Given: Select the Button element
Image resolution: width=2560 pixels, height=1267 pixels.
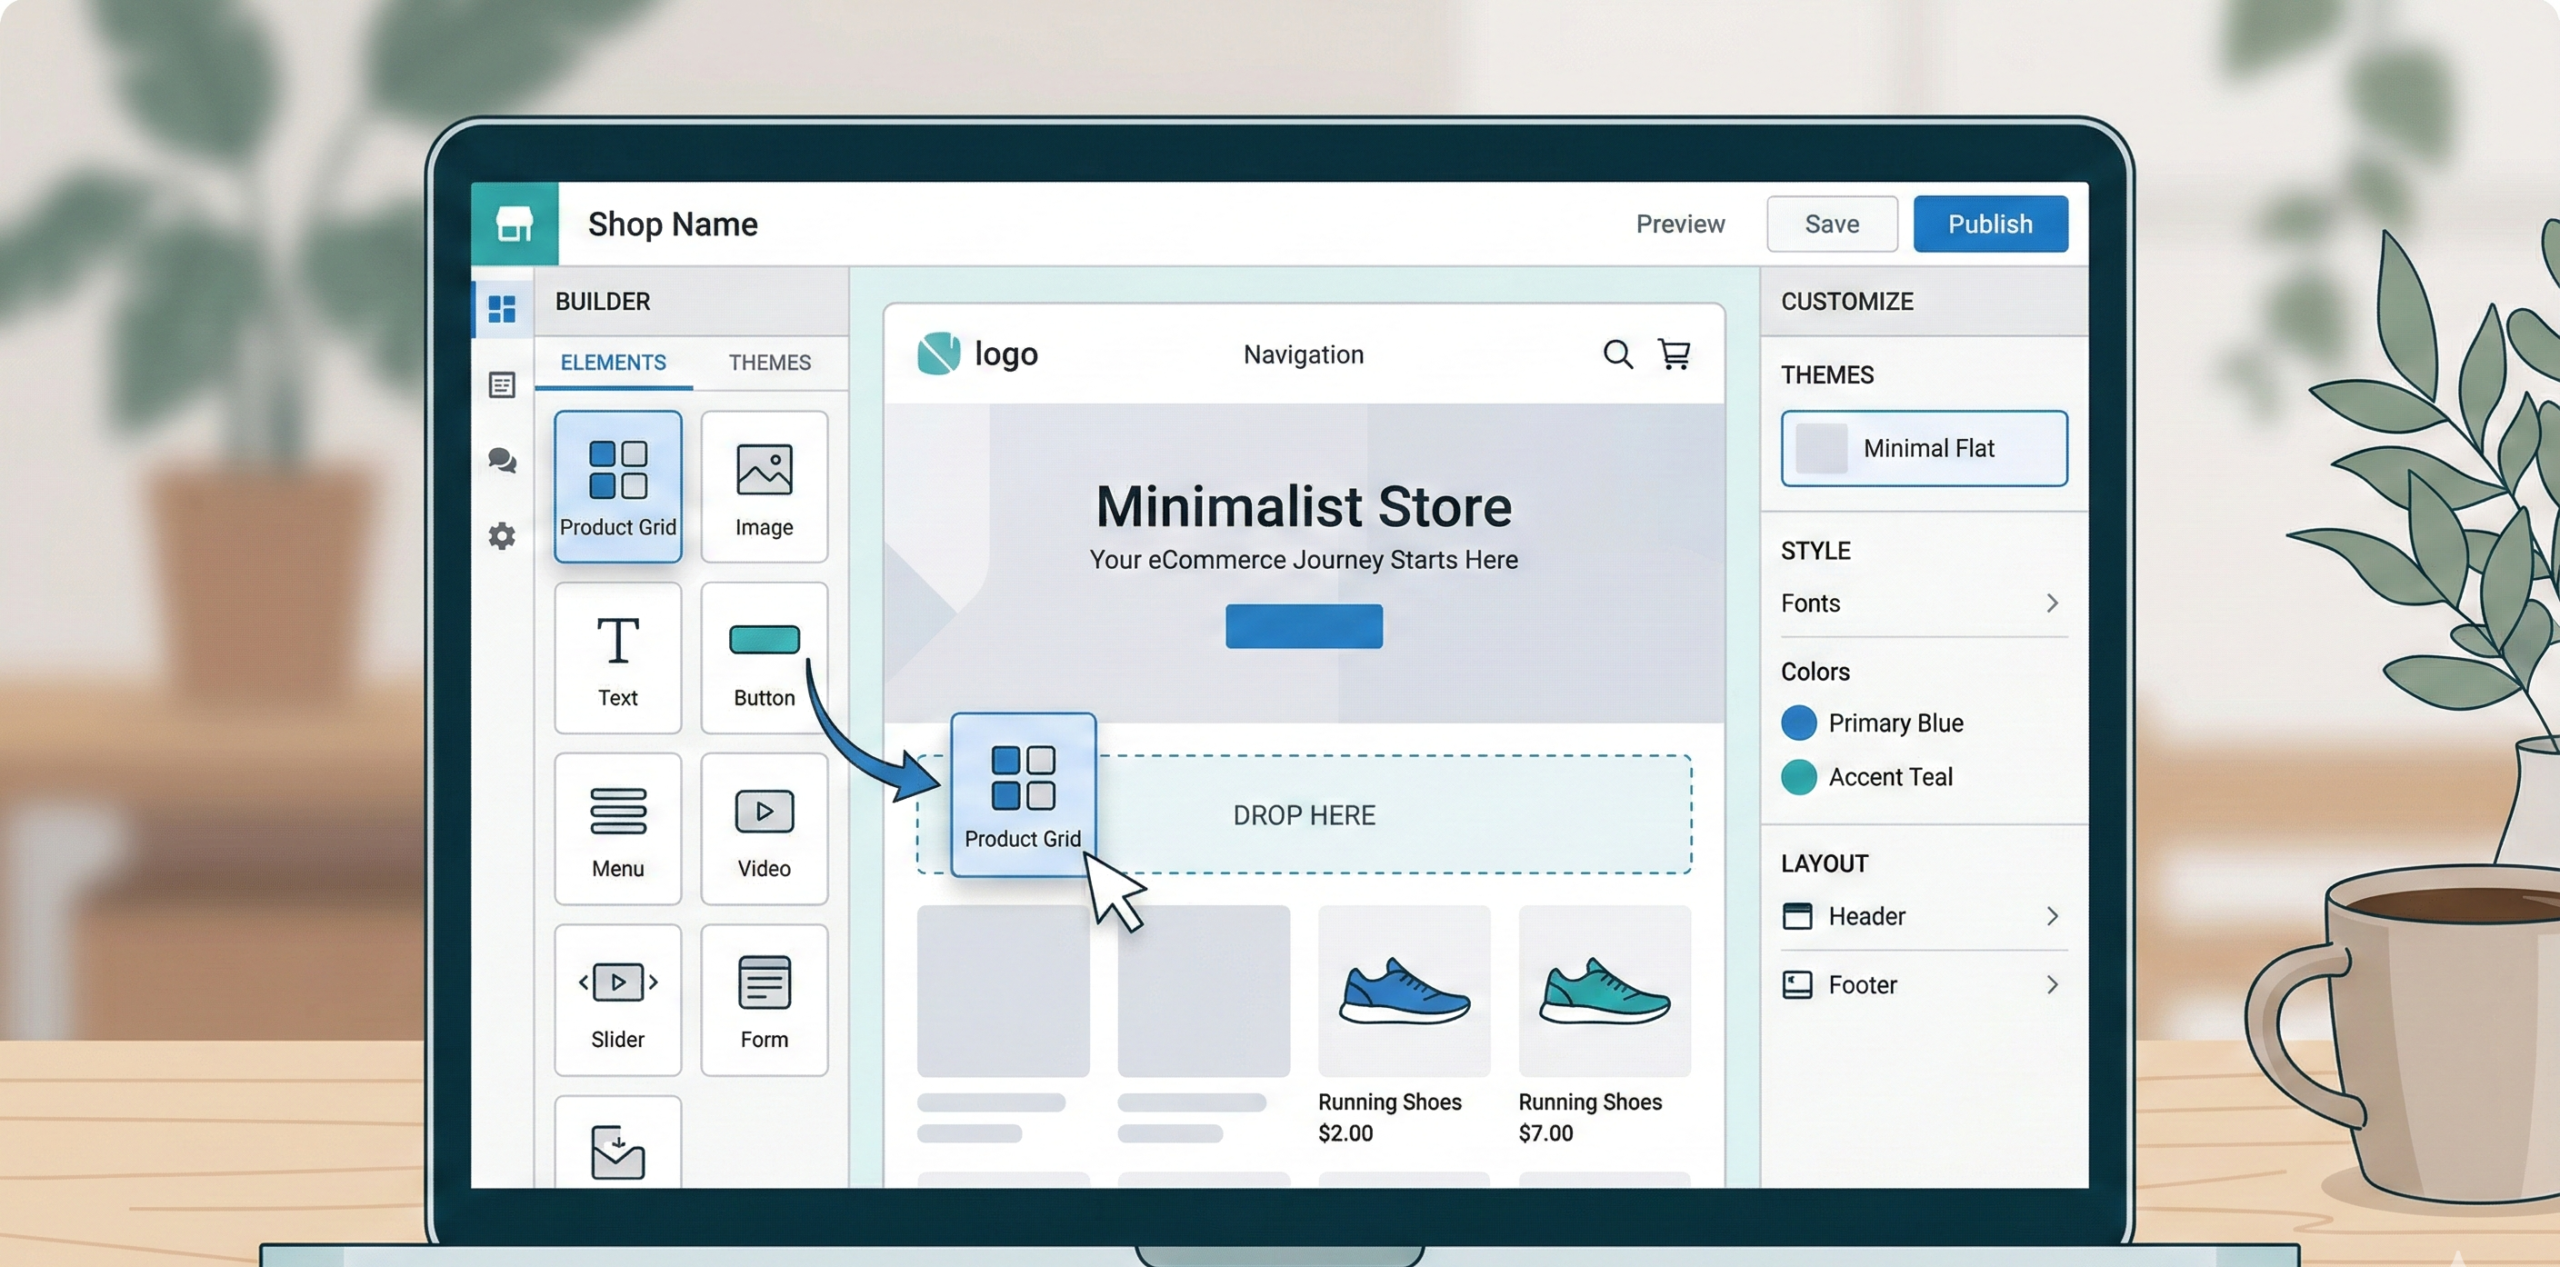Looking at the screenshot, I should [x=763, y=658].
